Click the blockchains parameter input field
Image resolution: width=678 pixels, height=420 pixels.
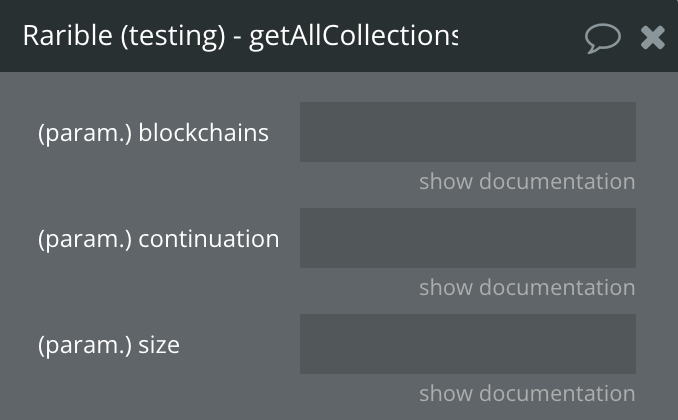pos(468,132)
